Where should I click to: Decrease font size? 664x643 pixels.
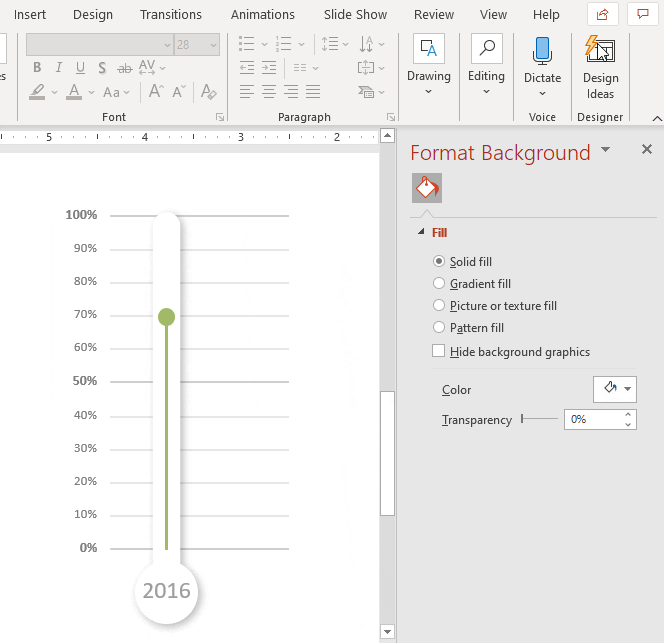tap(179, 91)
